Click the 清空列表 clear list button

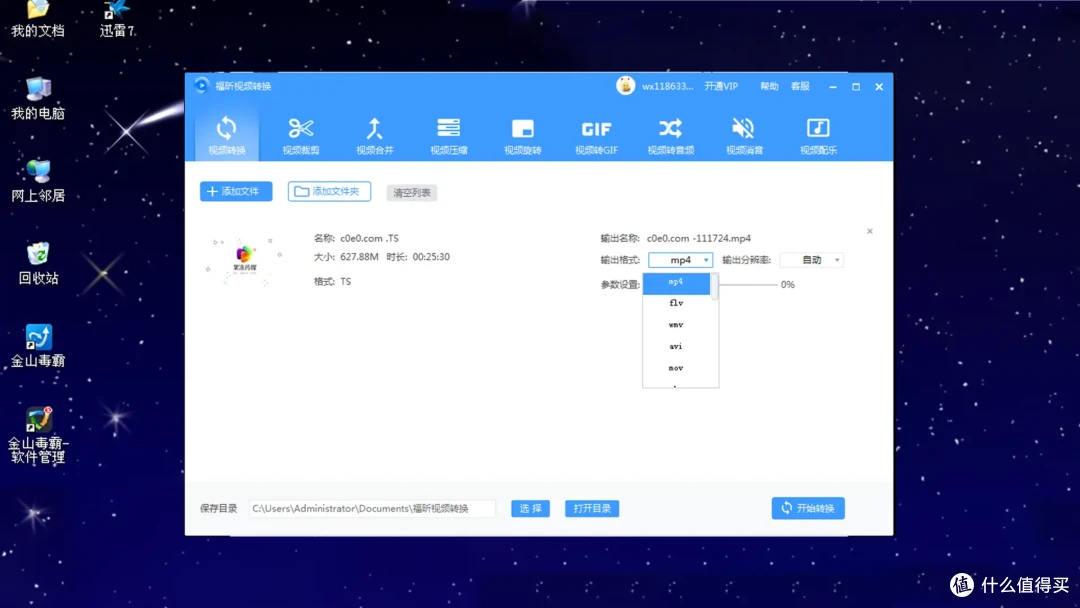(x=412, y=193)
